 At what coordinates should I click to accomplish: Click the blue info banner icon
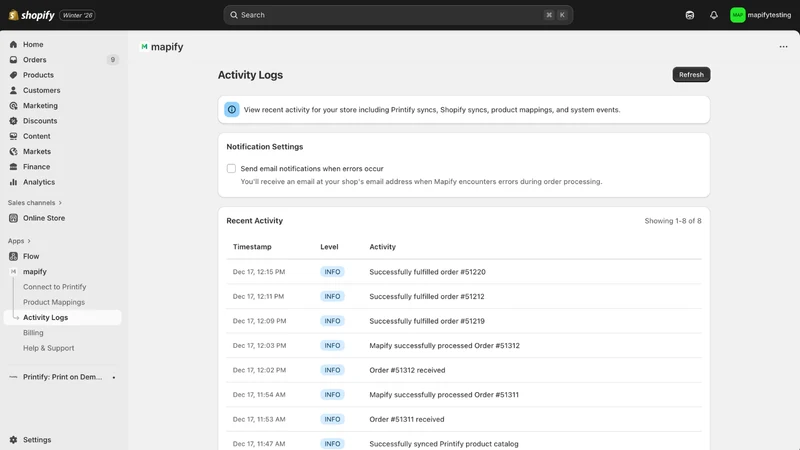(x=232, y=109)
